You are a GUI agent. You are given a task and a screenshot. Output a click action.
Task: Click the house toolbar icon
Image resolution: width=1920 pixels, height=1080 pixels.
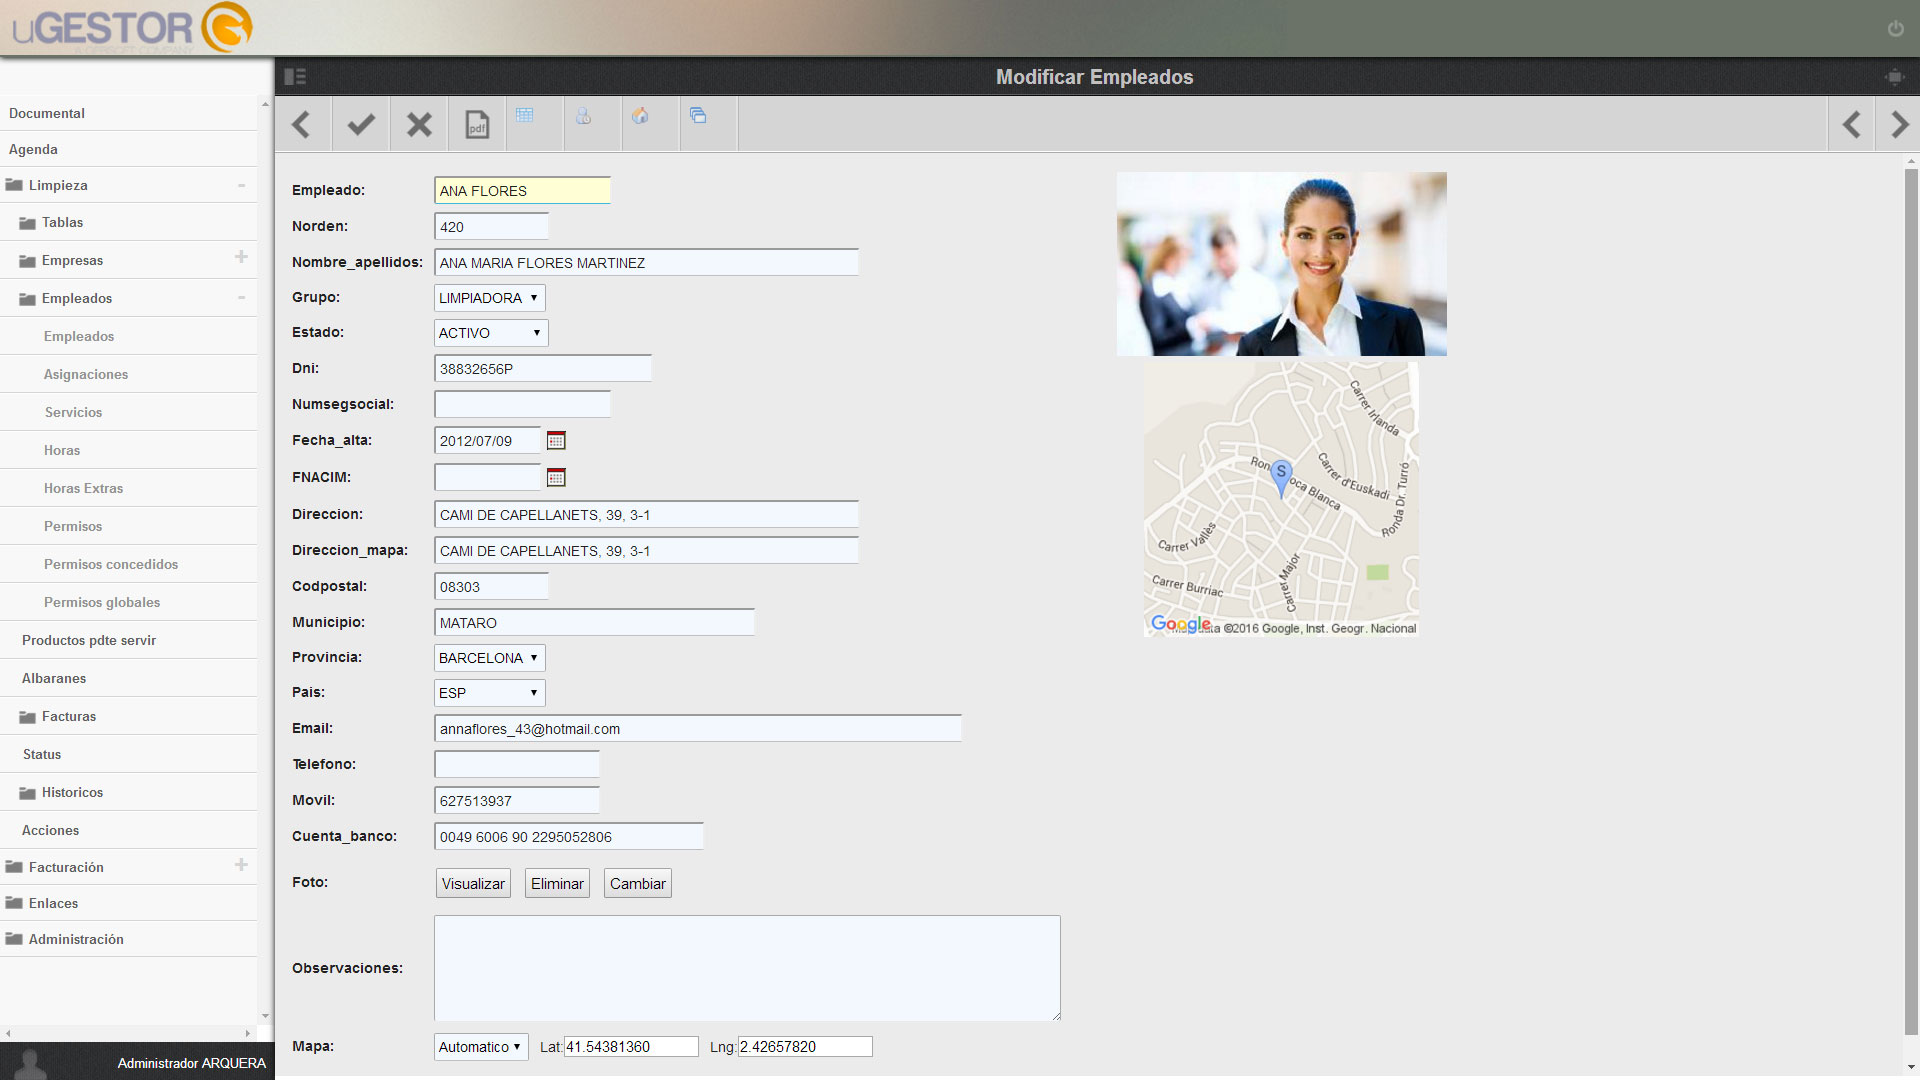tap(640, 116)
